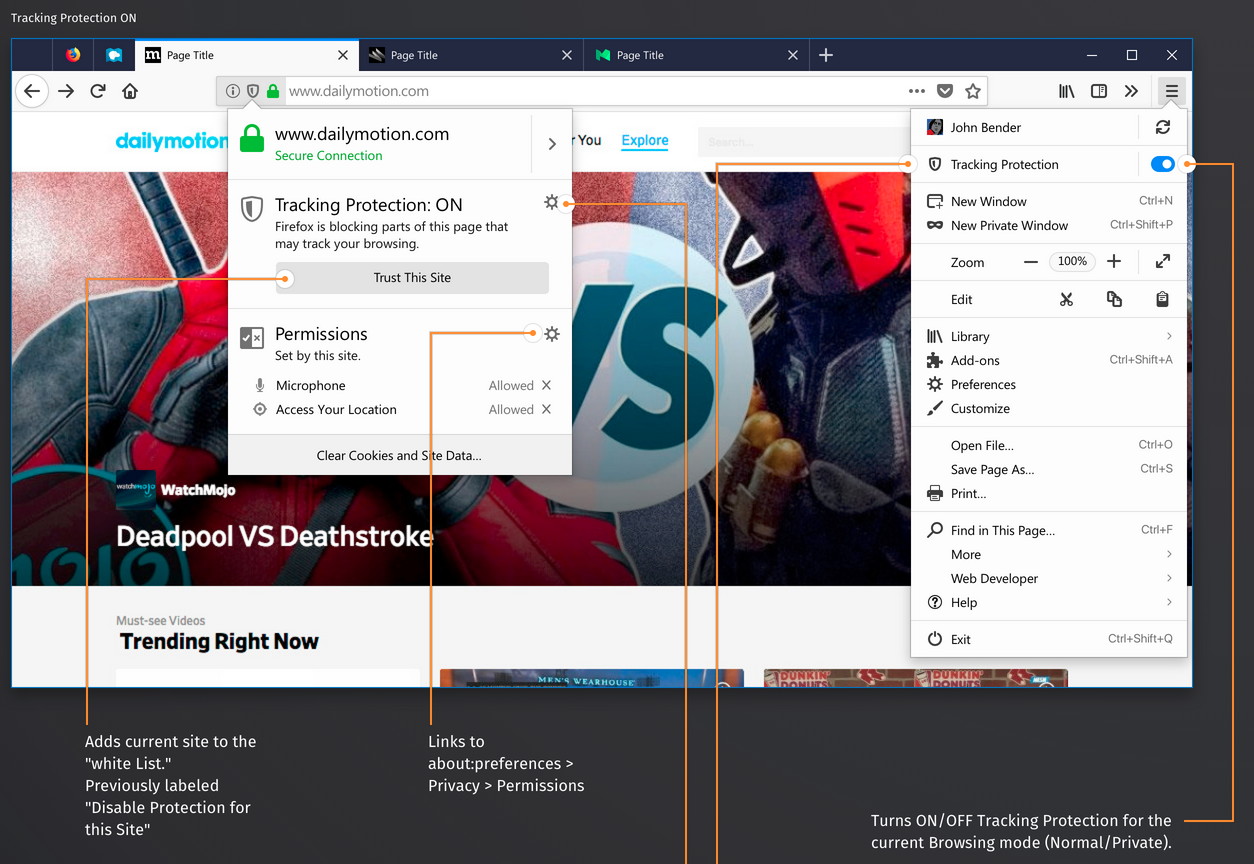The image size is (1254, 864).
Task: Switch to the second Page Title tab
Action: [x=414, y=55]
